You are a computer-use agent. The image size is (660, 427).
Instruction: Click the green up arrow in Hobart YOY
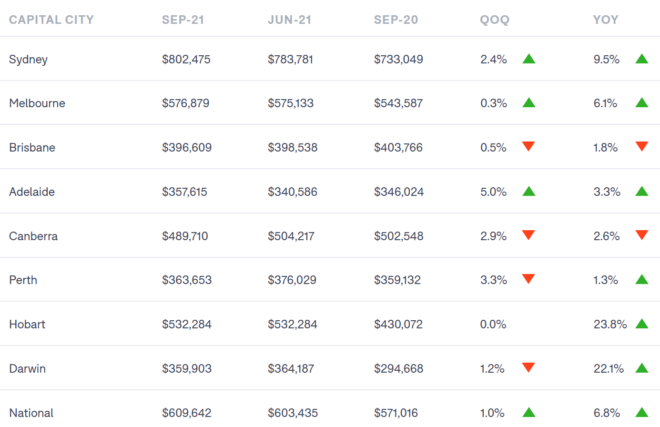coord(640,324)
